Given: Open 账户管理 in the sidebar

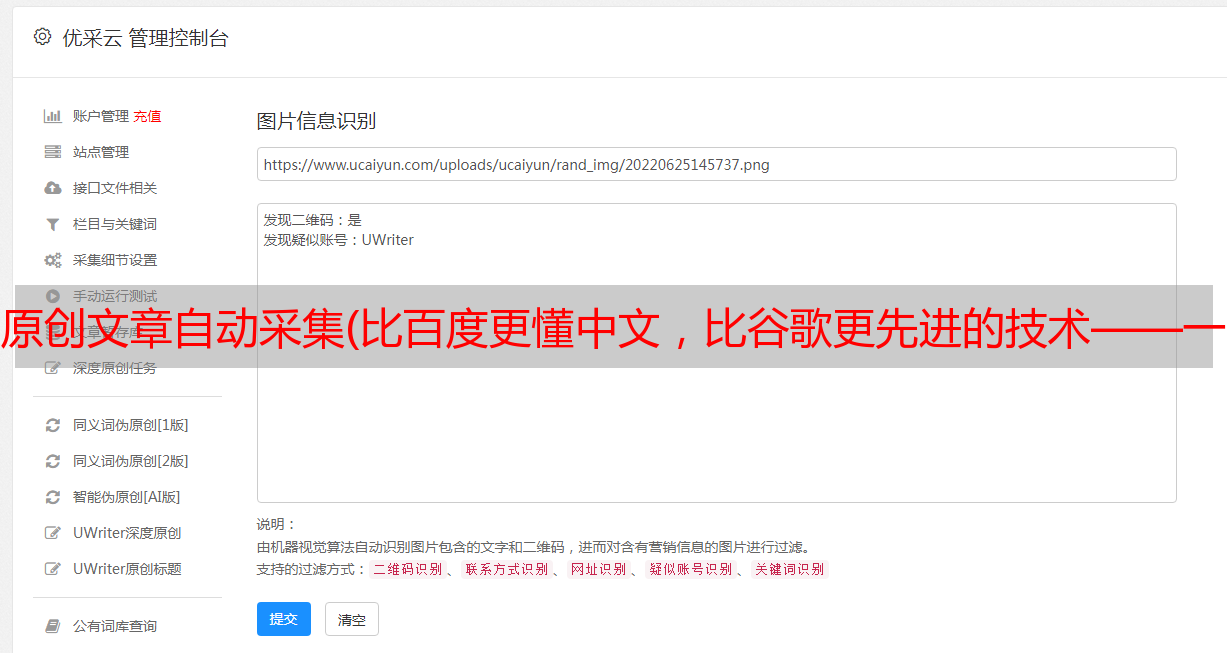Looking at the screenshot, I should (x=101, y=116).
